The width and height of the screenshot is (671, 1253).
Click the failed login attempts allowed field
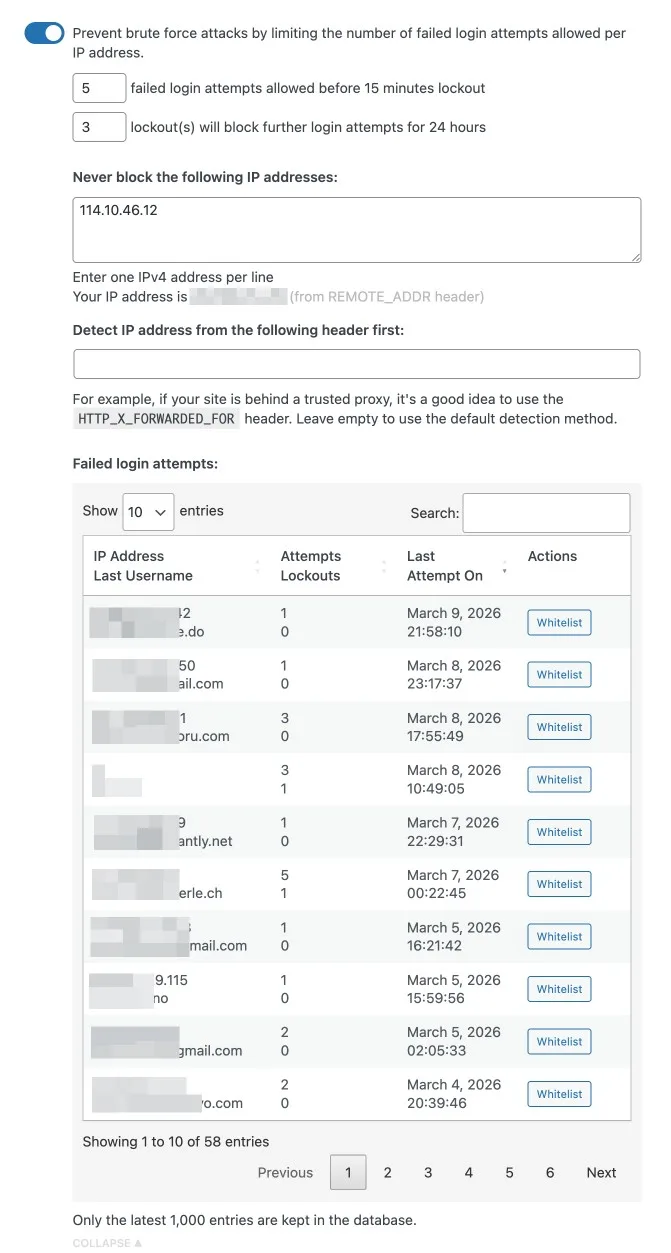tap(99, 88)
